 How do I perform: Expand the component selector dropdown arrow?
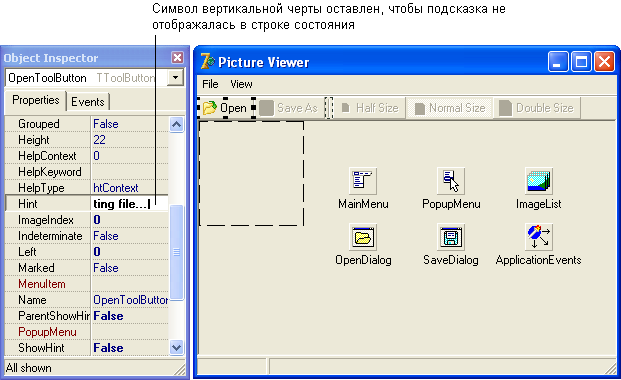(175, 78)
